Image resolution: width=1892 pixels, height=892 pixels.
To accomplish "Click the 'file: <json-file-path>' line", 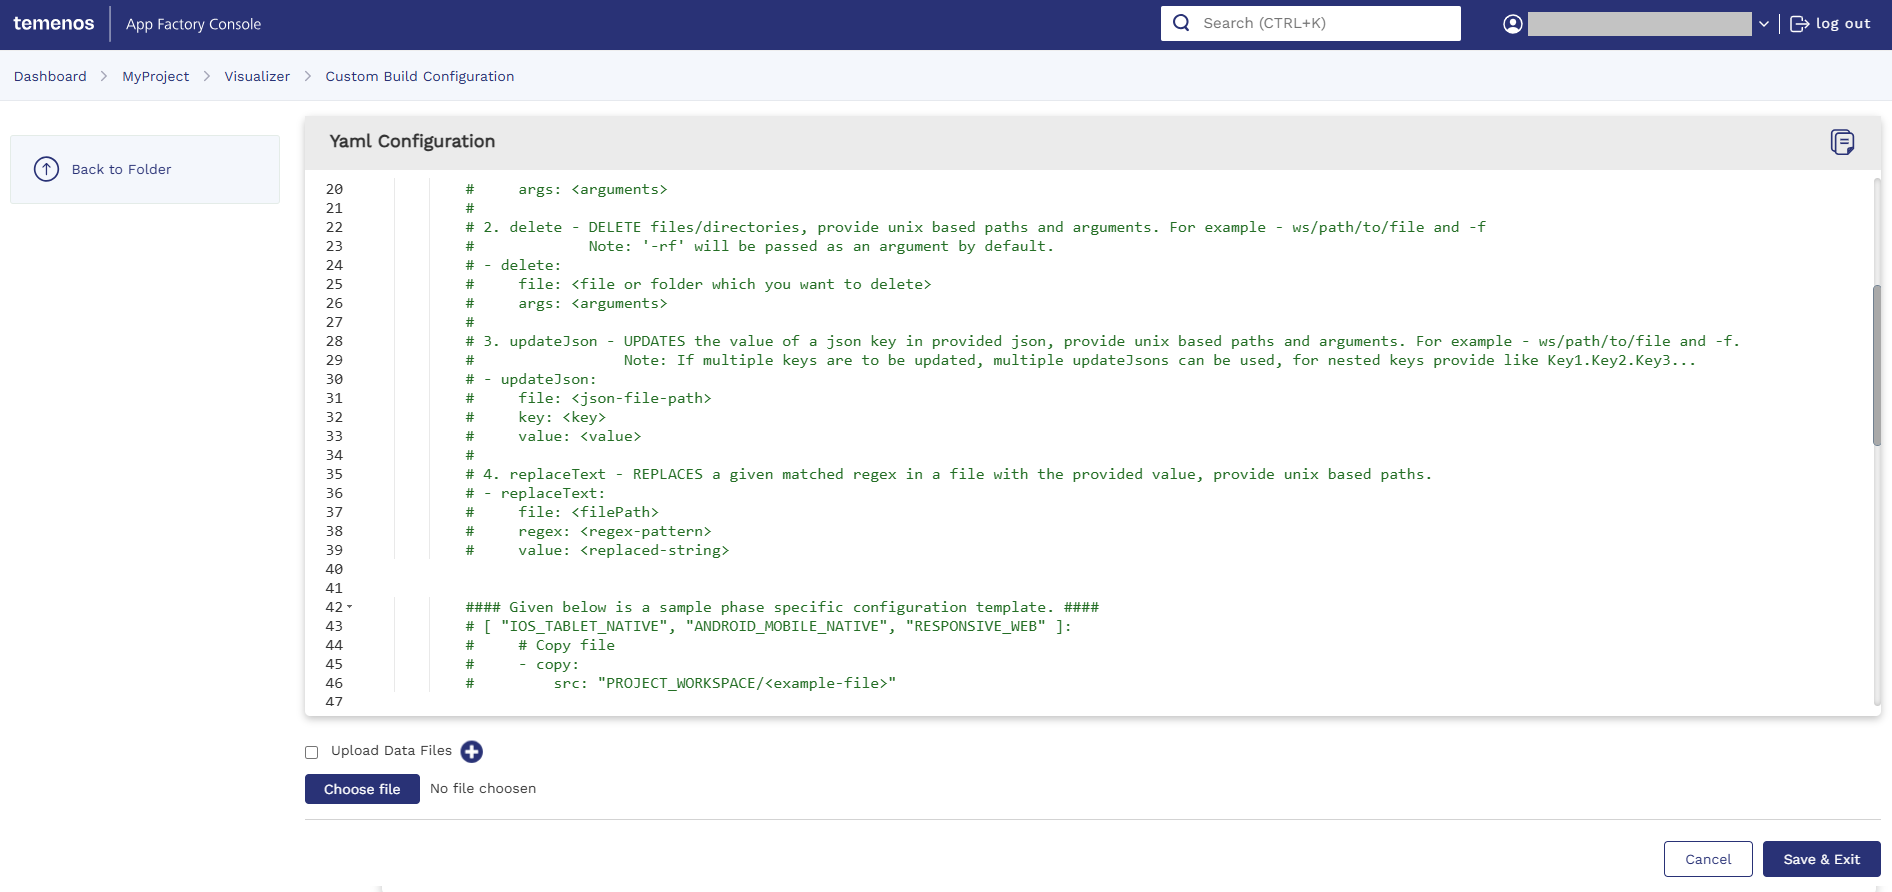I will point(588,398).
